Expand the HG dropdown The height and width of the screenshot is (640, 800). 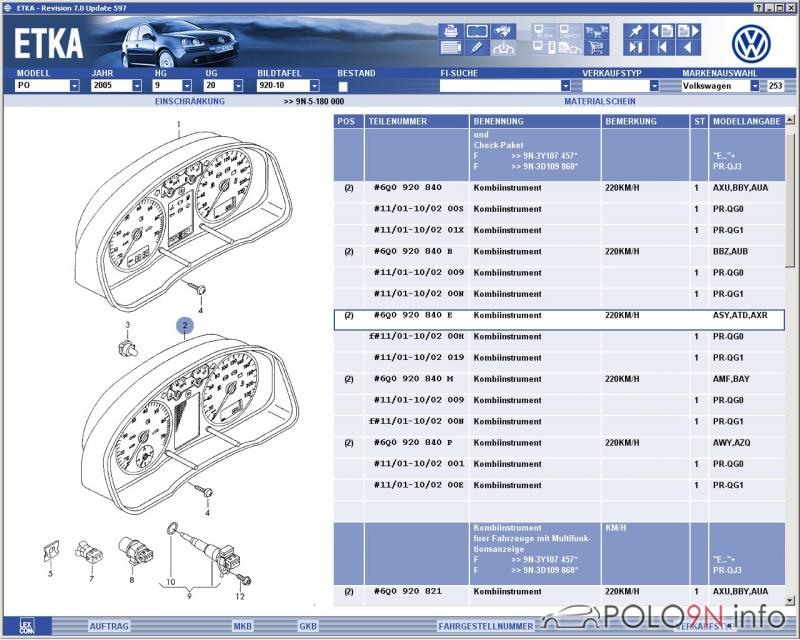[x=187, y=86]
